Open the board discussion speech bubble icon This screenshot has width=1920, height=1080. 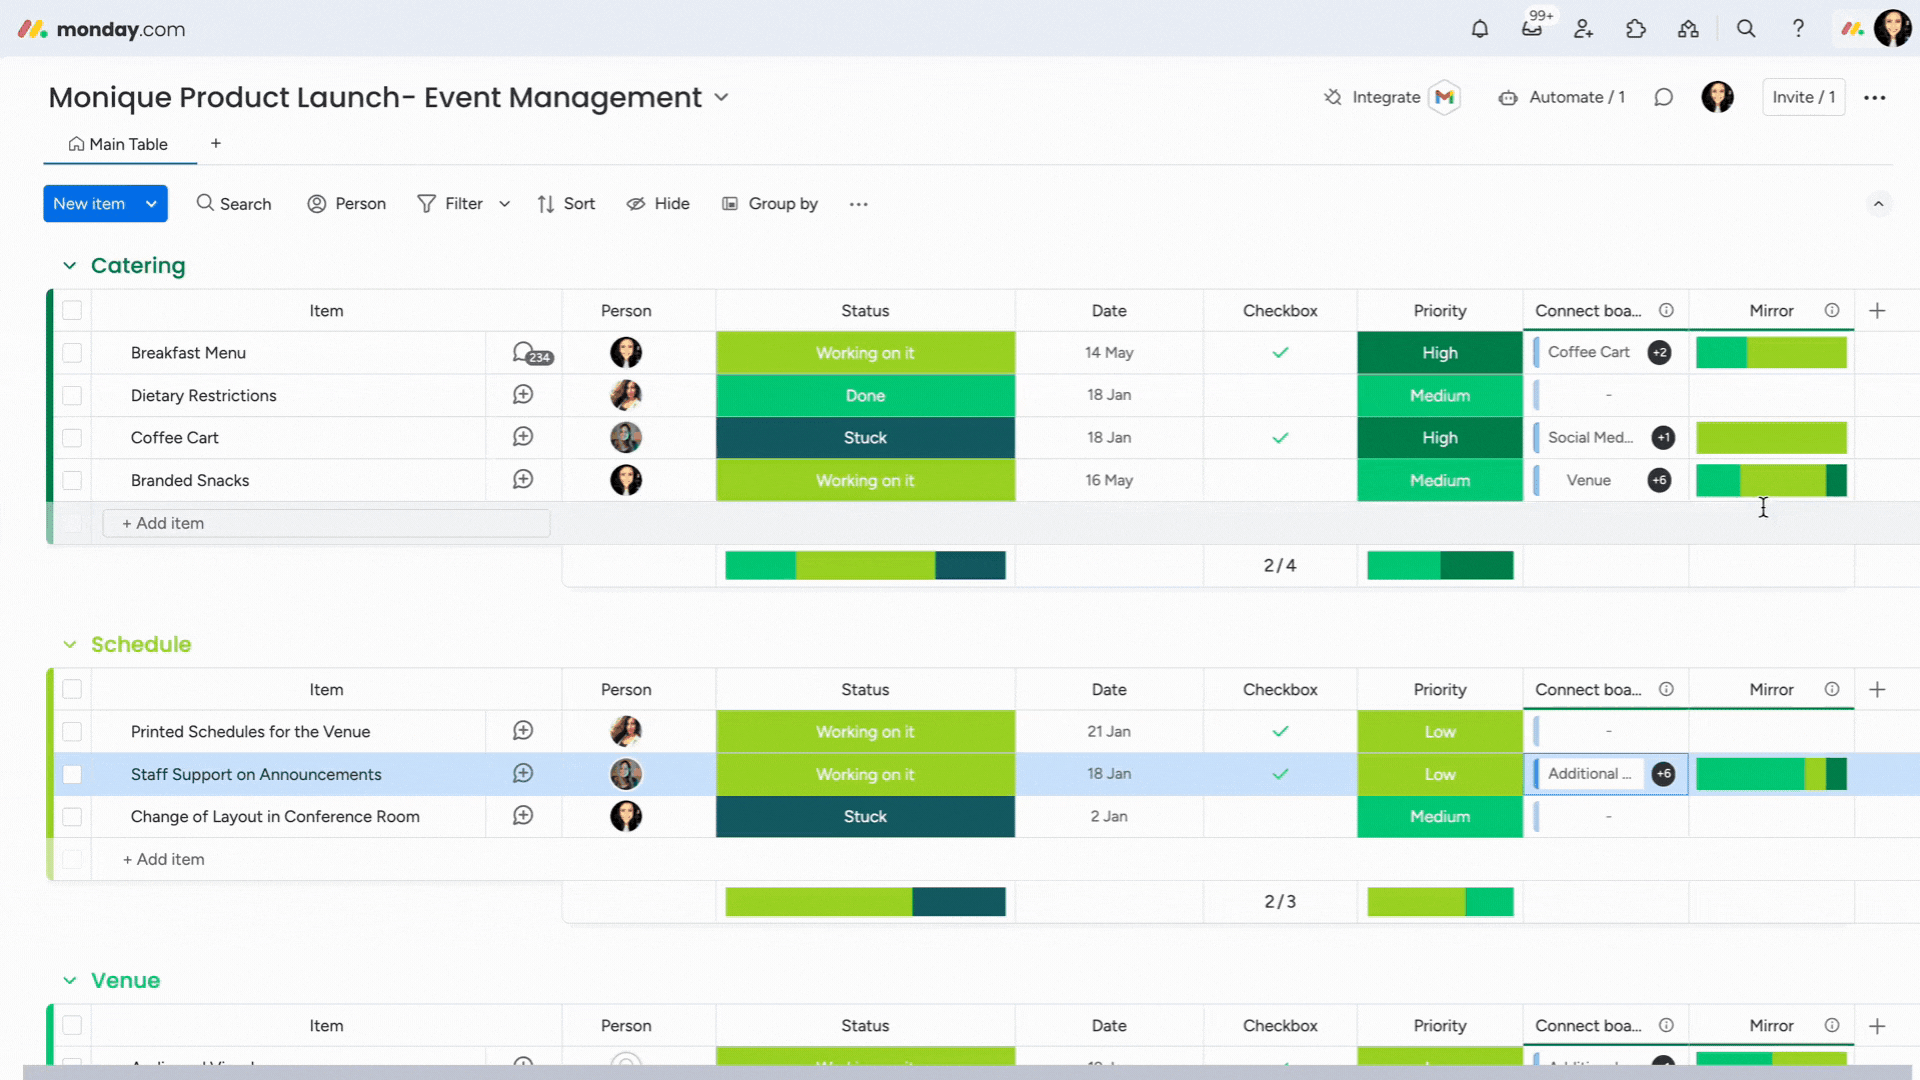point(1663,97)
